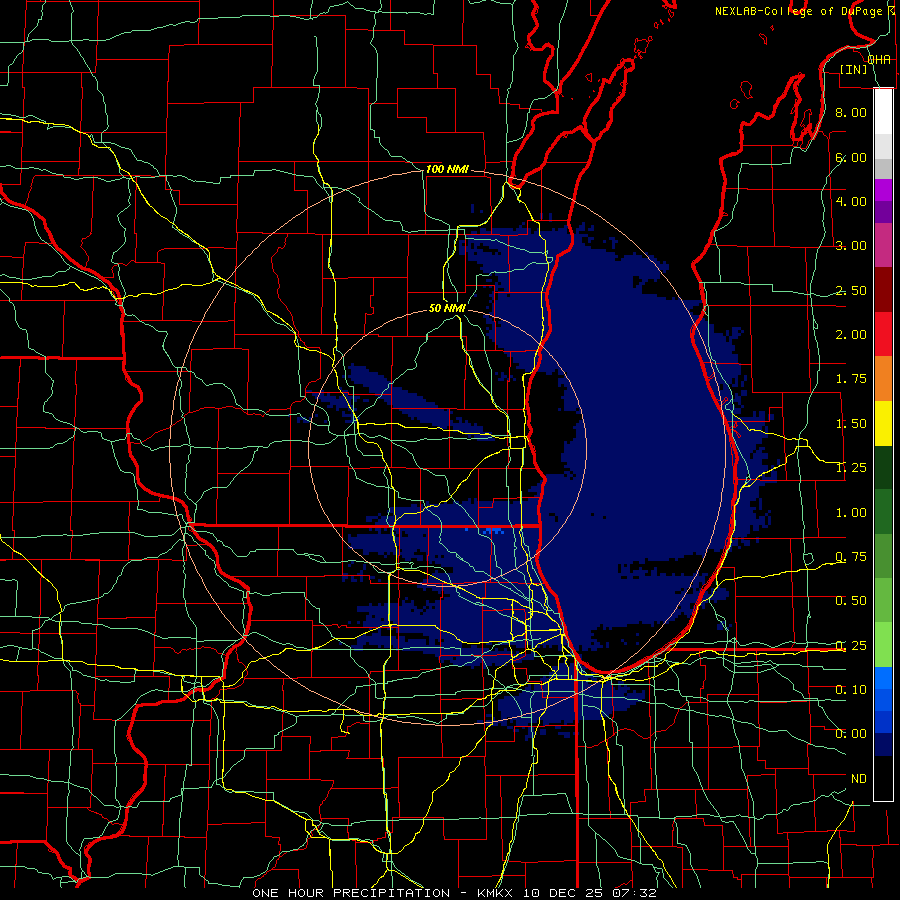Screen dimensions: 900x900
Task: Pick the dark maroon swatch on the scale
Action: tap(883, 290)
